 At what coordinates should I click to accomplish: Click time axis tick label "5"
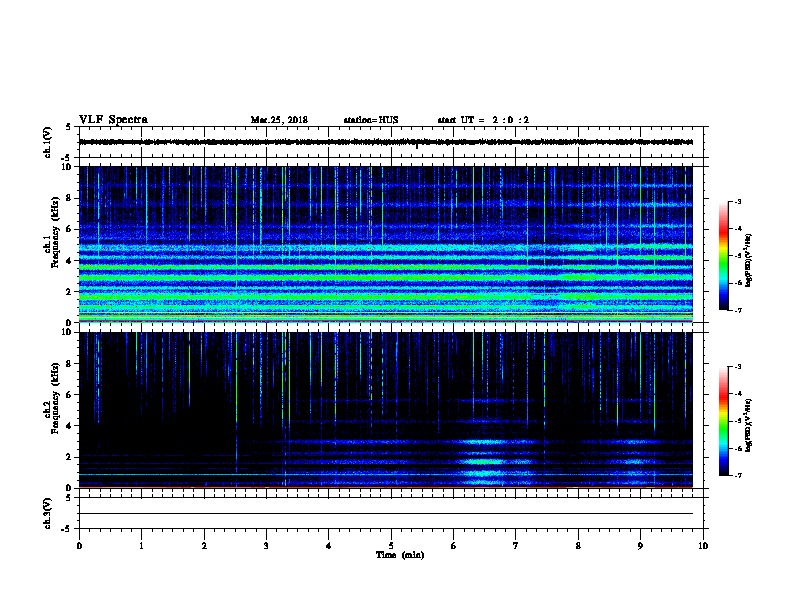click(x=391, y=546)
